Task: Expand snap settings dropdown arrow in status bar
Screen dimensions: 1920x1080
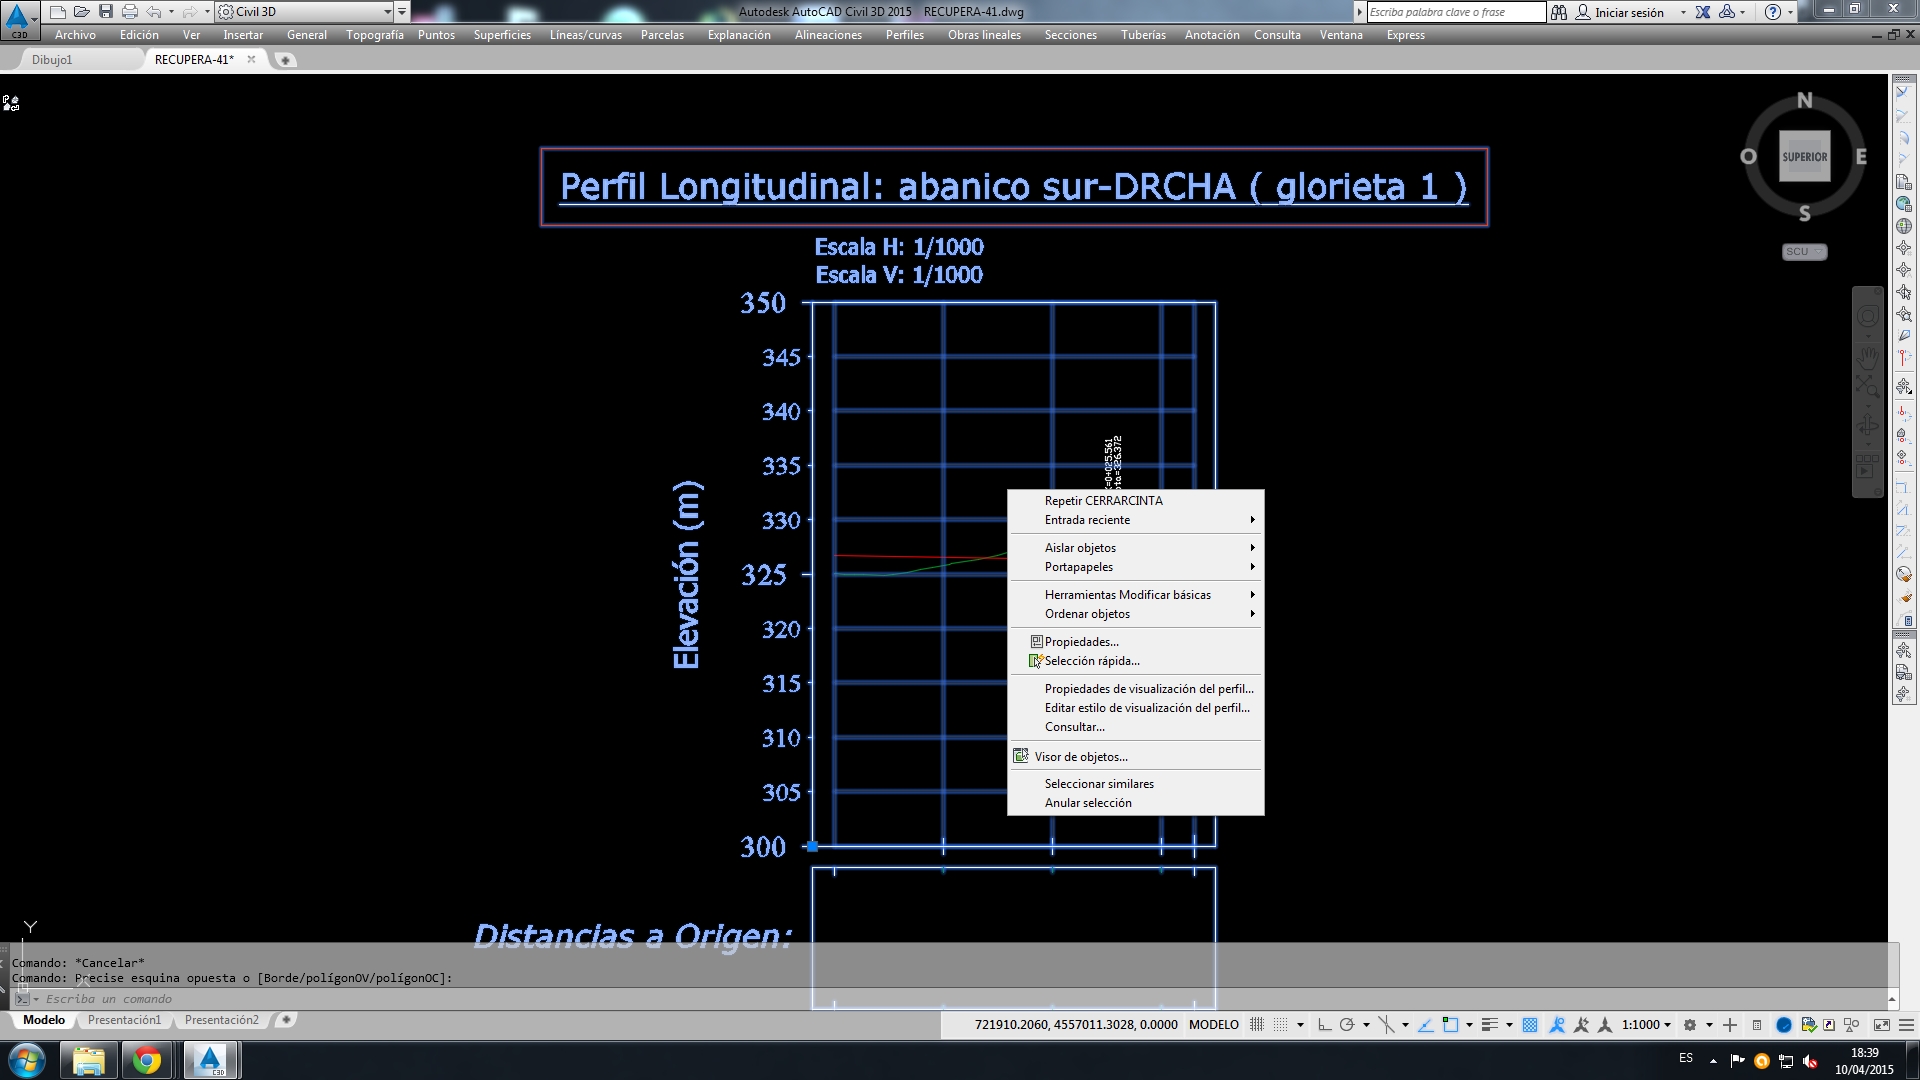Action: tap(1300, 1025)
